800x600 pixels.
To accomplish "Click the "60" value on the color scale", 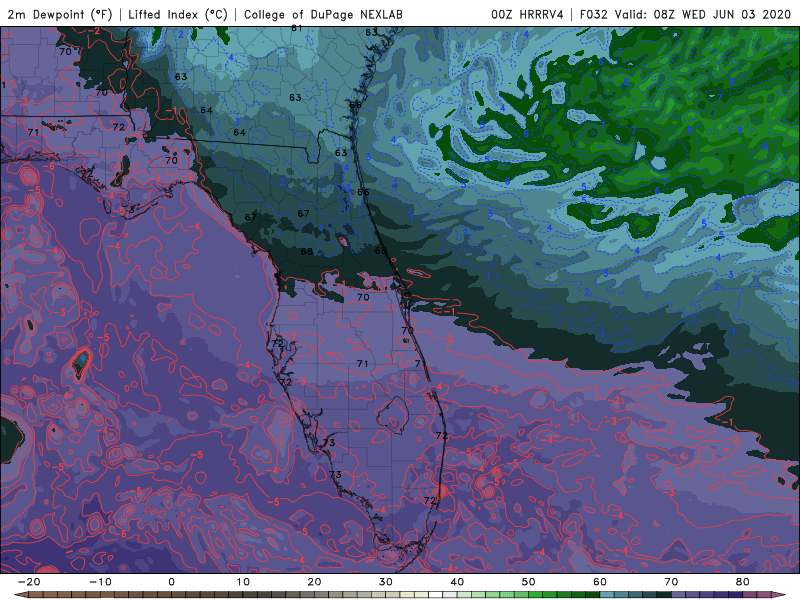I will pyautogui.click(x=600, y=582).
